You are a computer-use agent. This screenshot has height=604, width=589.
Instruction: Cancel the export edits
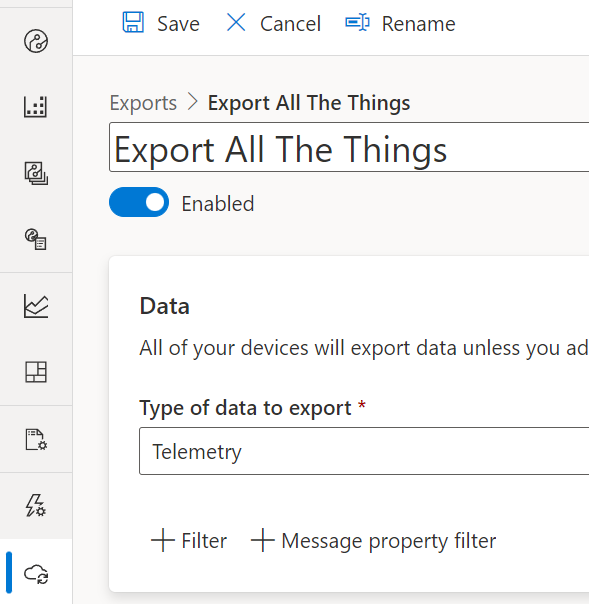click(x=274, y=23)
